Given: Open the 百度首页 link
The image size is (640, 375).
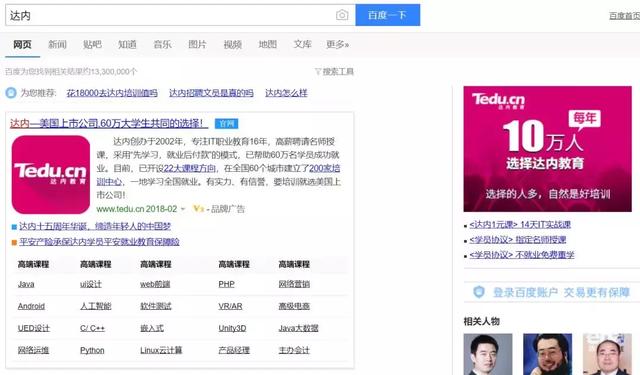Looking at the screenshot, I should point(624,16).
